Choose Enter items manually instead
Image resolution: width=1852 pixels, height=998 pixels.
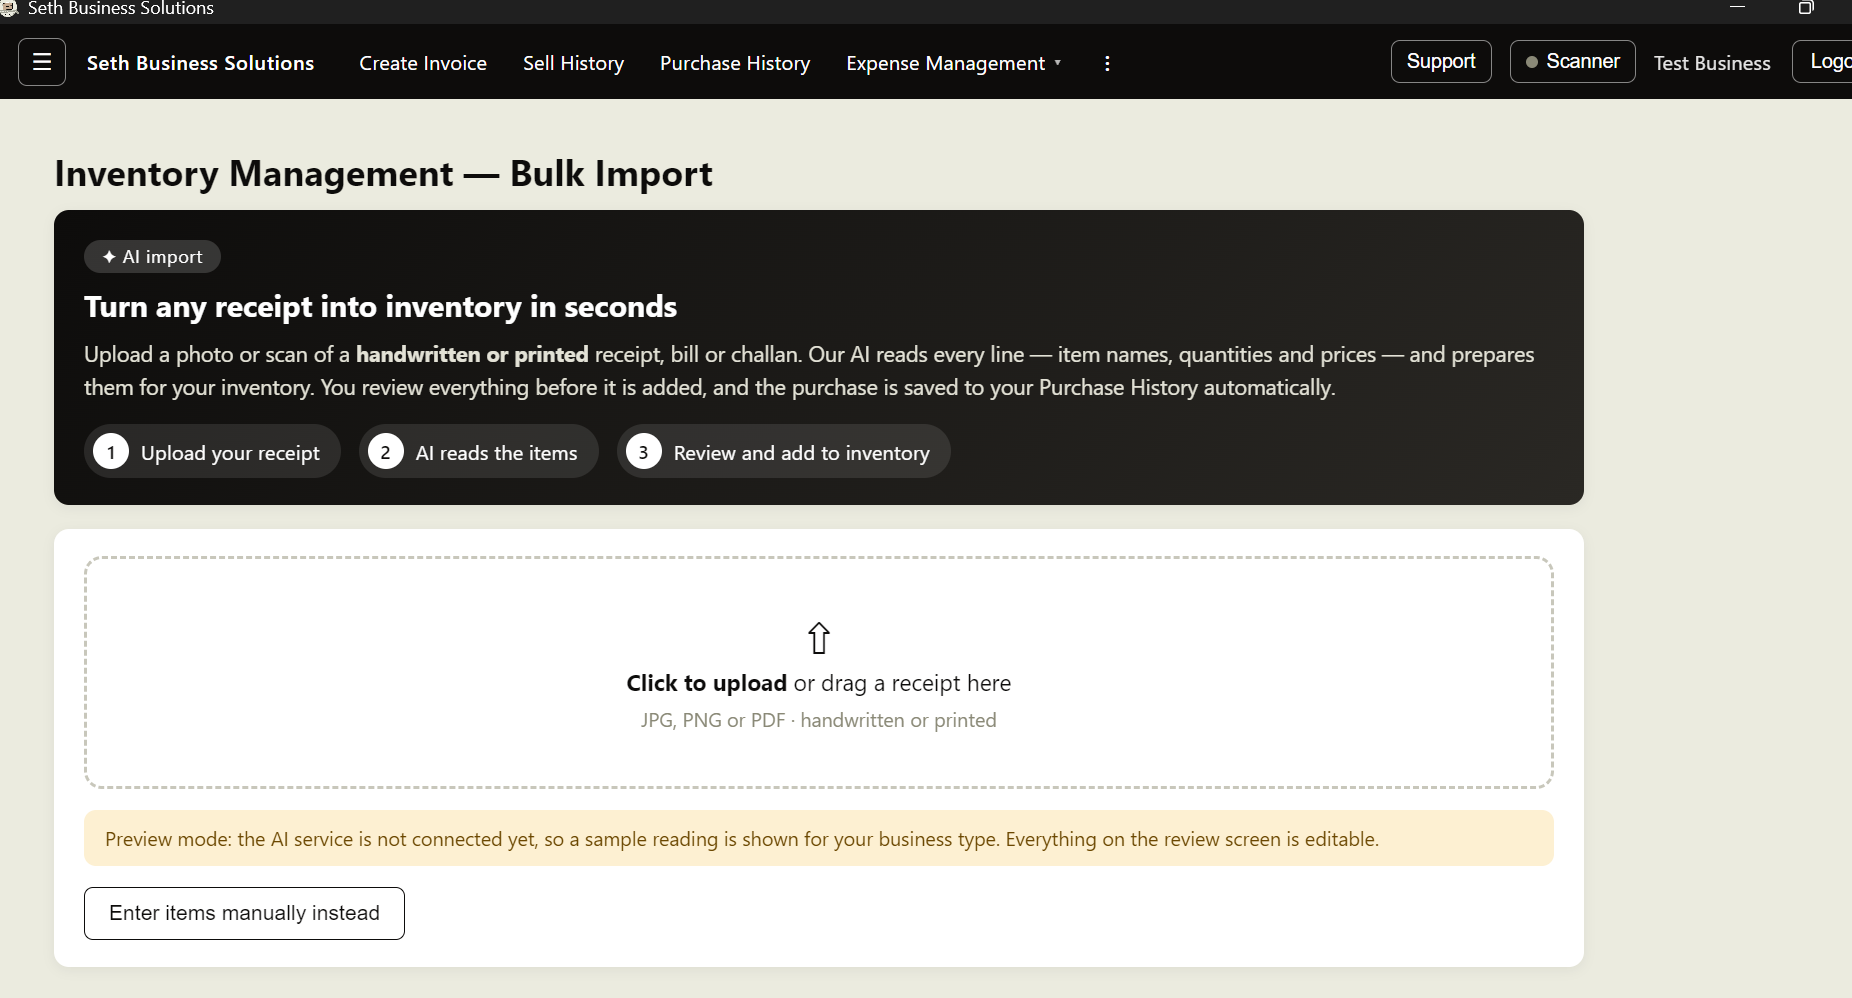click(x=244, y=913)
